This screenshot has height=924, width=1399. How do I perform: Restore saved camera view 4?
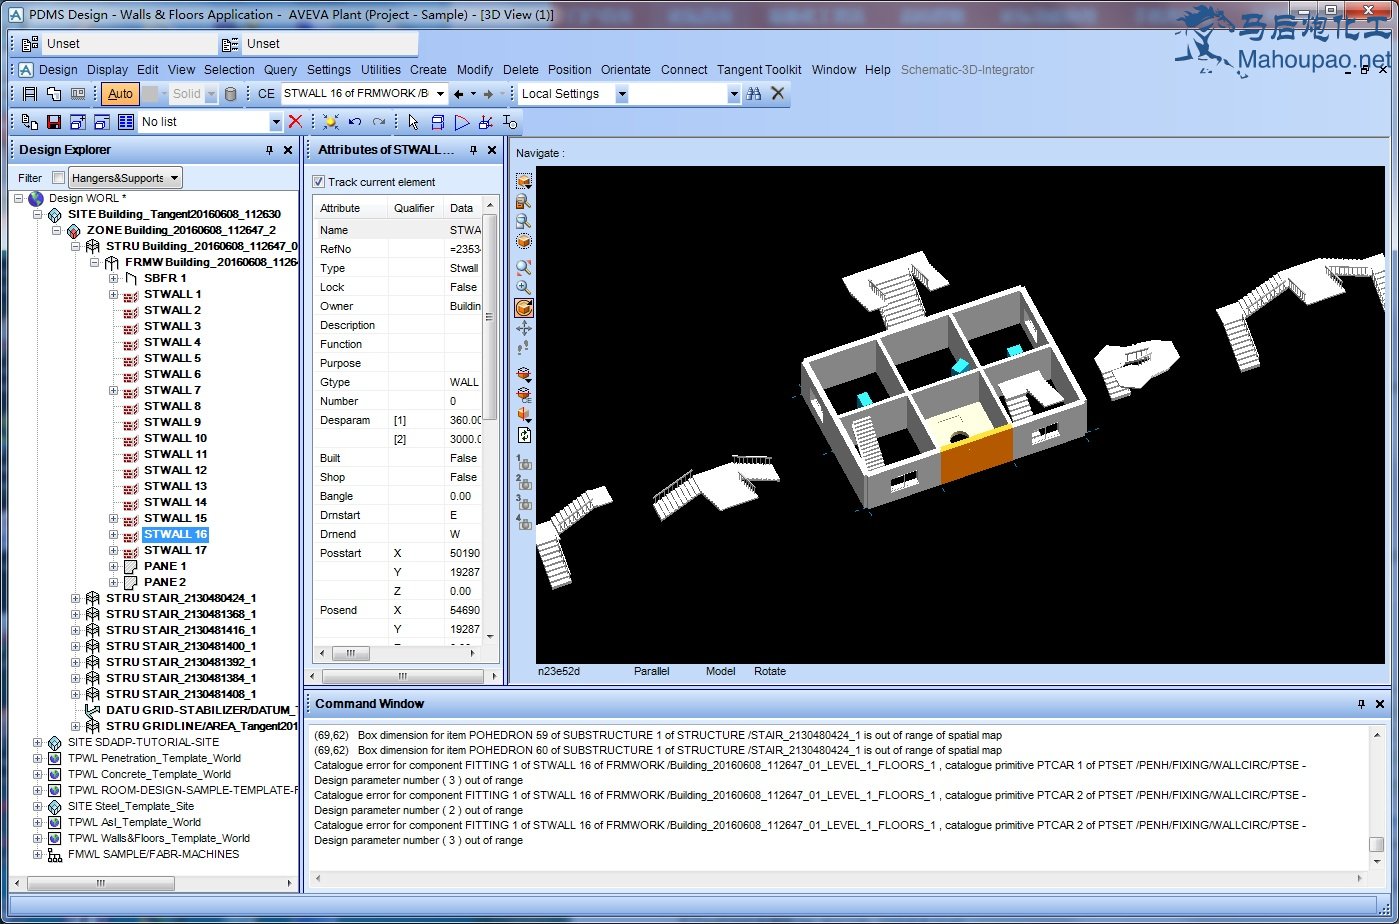tap(524, 522)
